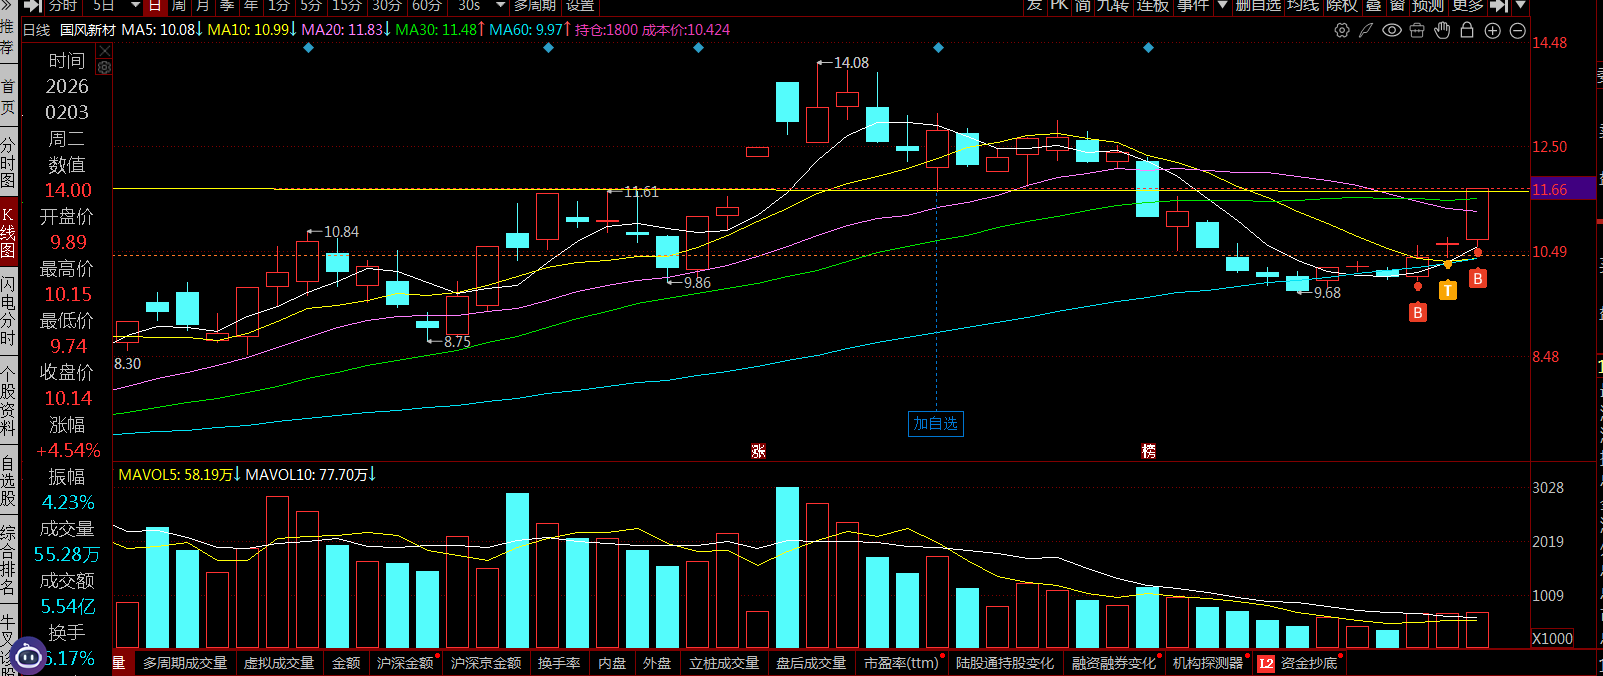Image resolution: width=1603 pixels, height=676 pixels.
Task: Switch to 年 yearly period
Action: (251, 5)
